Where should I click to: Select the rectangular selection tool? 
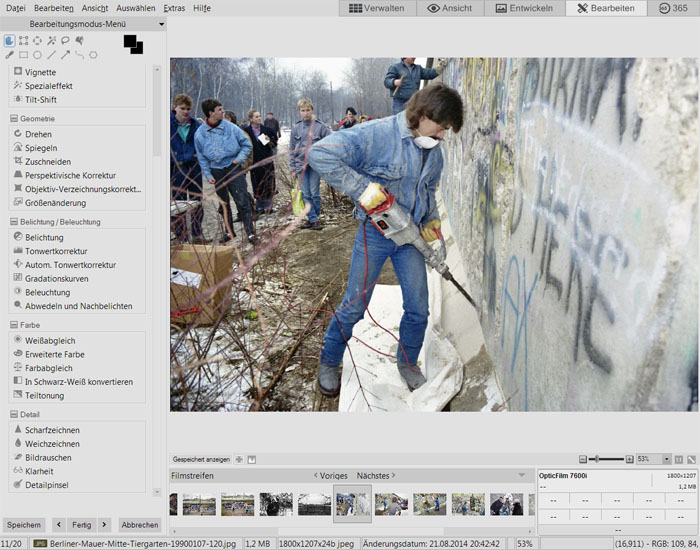pos(23,41)
